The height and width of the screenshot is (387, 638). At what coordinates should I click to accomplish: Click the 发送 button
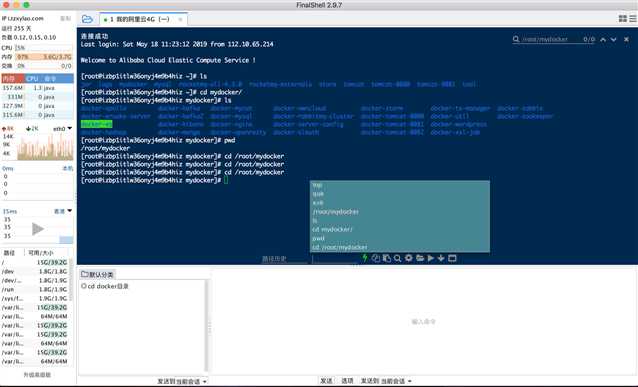[x=326, y=381]
